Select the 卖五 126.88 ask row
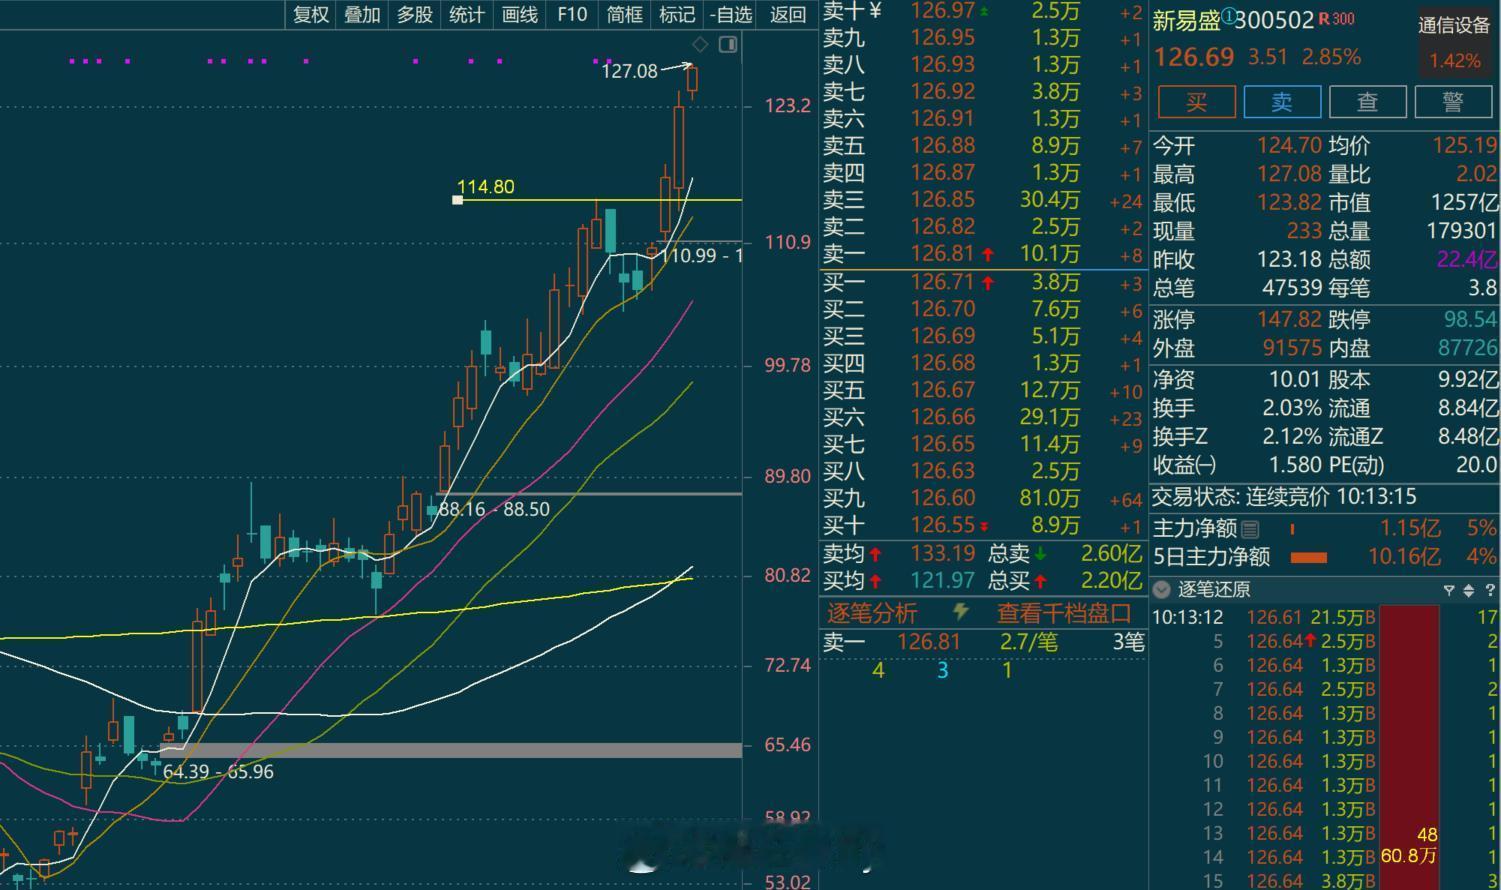 pyautogui.click(x=983, y=146)
